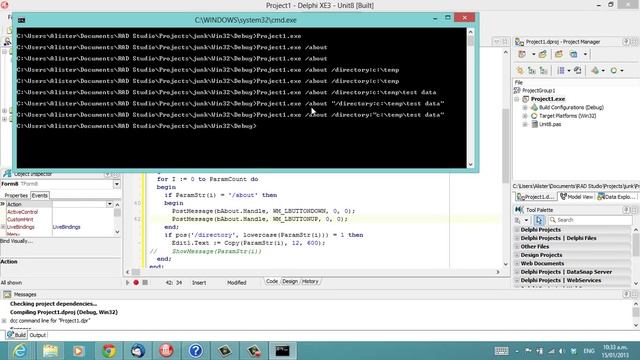This screenshot has height=360, width=640.
Task: Click the add-file folder icon in Project Manager toolbar
Action: coord(543,54)
